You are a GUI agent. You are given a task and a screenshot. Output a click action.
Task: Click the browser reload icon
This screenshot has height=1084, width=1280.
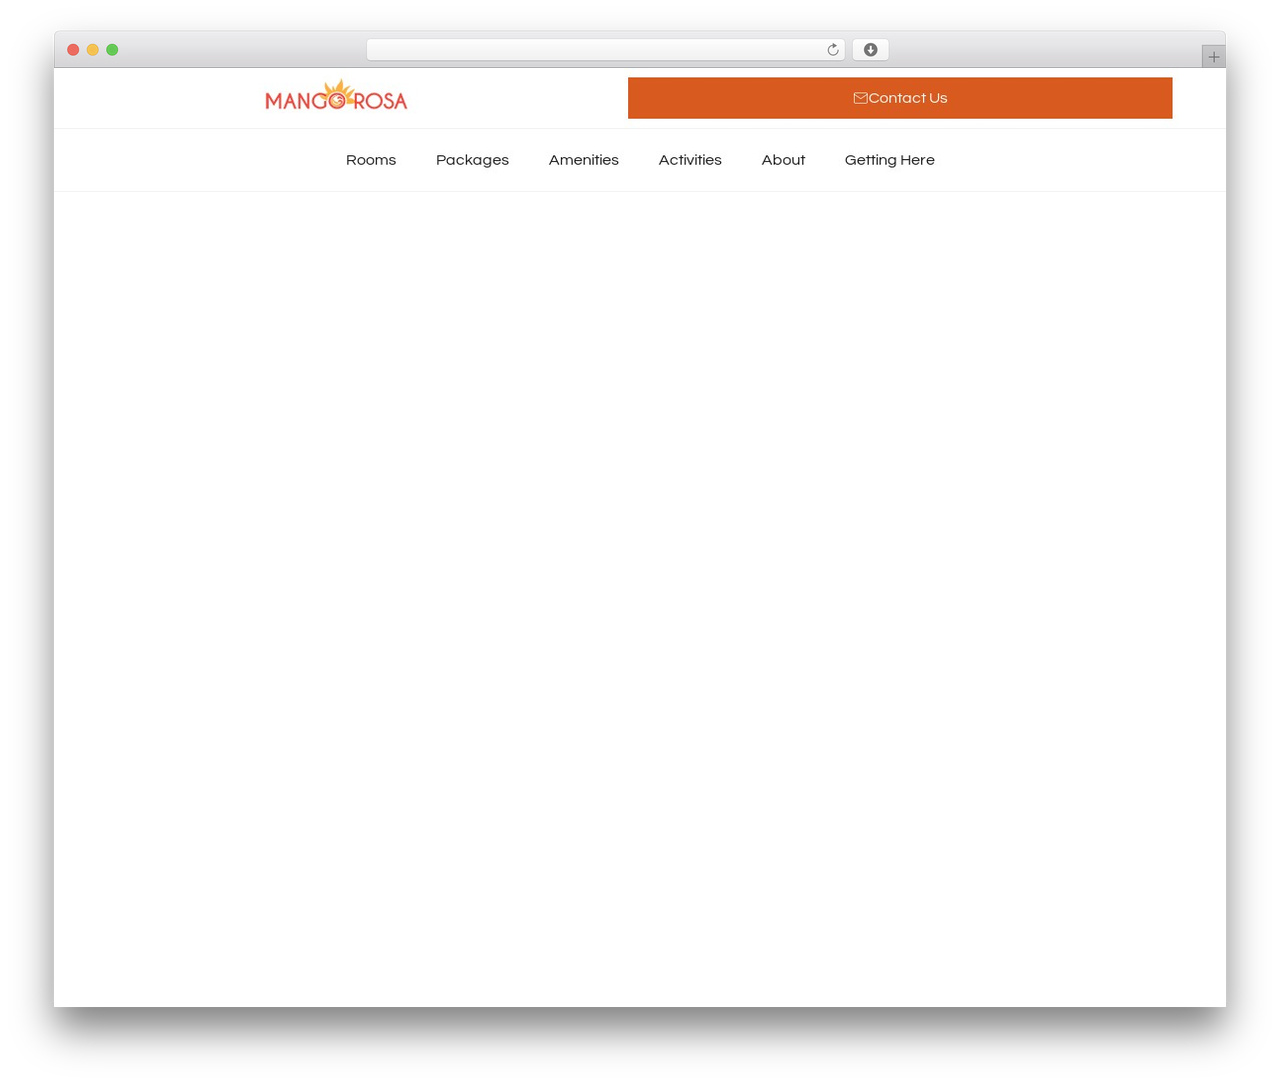coord(832,50)
